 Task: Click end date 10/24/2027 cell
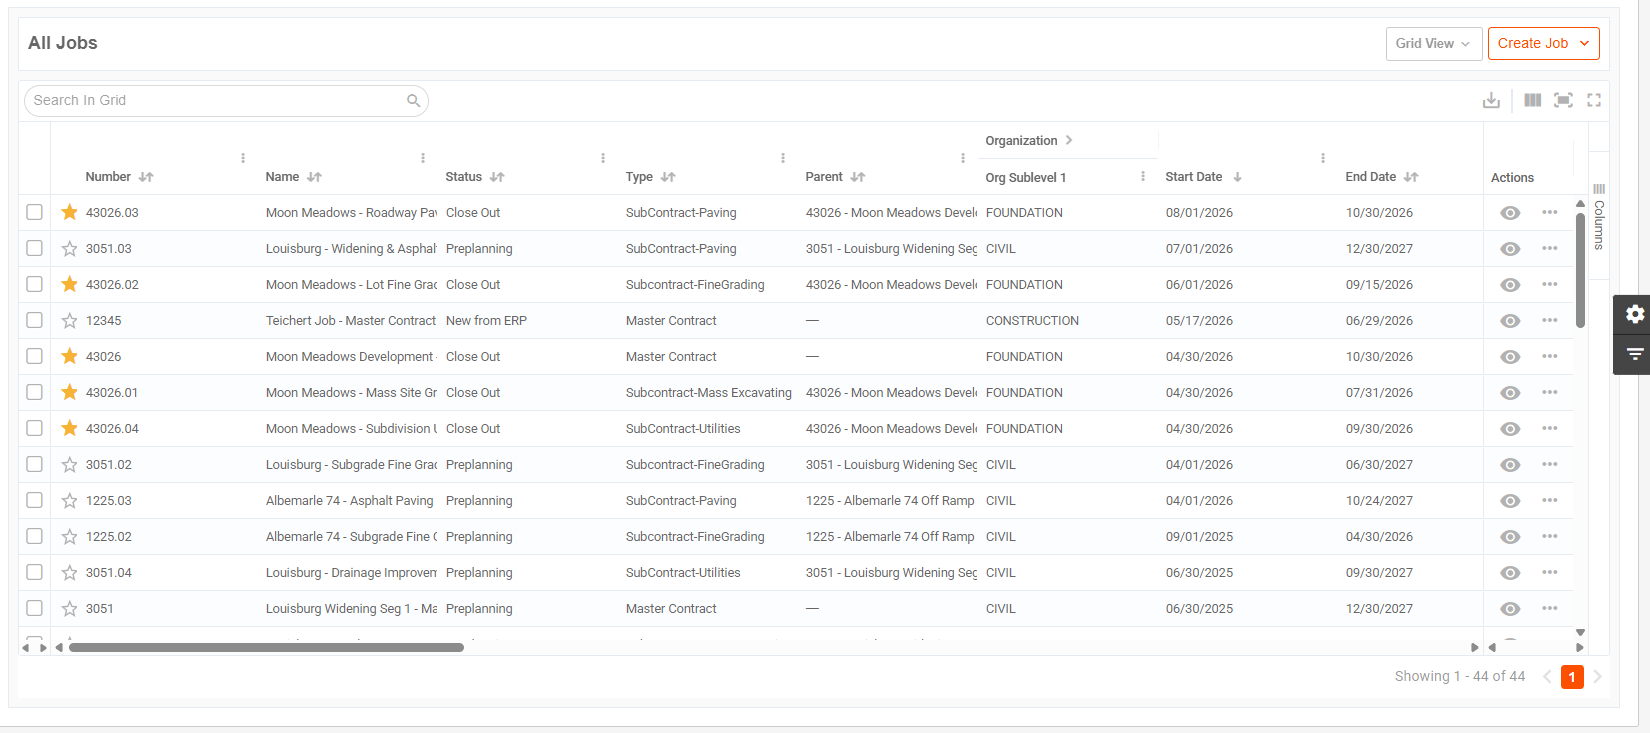click(x=1379, y=501)
